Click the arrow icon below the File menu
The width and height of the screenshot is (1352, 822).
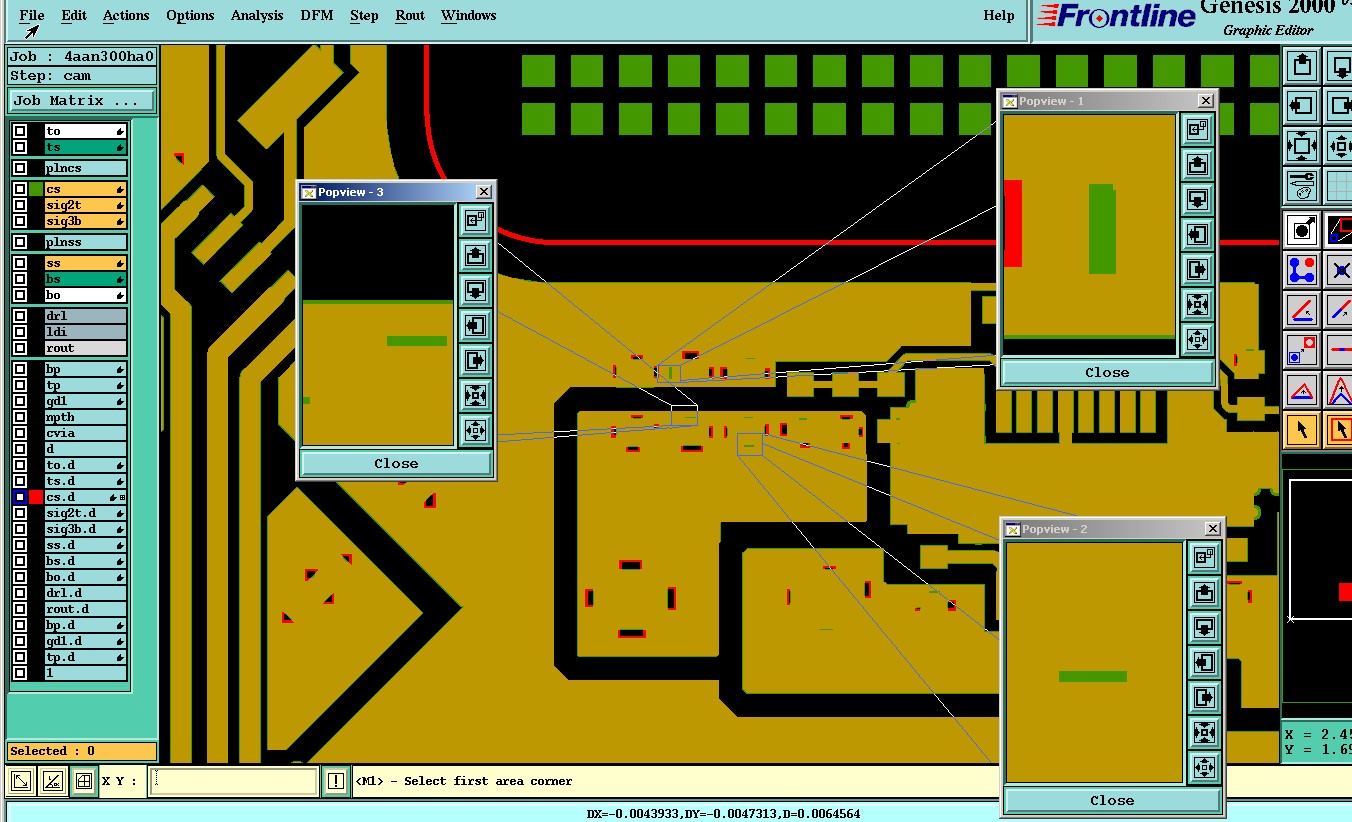pos(31,32)
